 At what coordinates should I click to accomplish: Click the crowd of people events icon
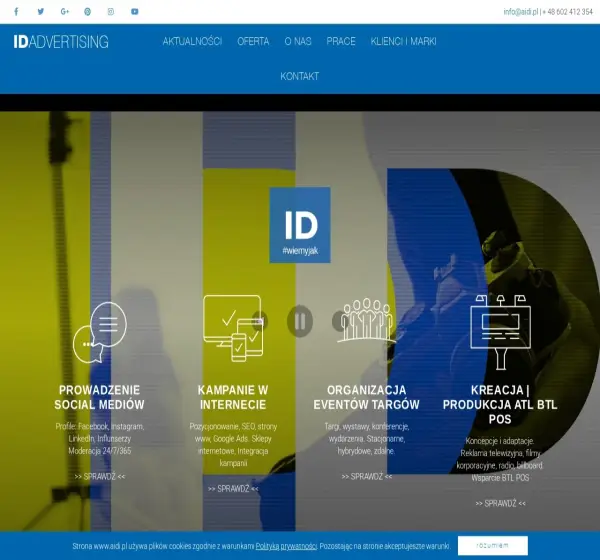click(366, 320)
